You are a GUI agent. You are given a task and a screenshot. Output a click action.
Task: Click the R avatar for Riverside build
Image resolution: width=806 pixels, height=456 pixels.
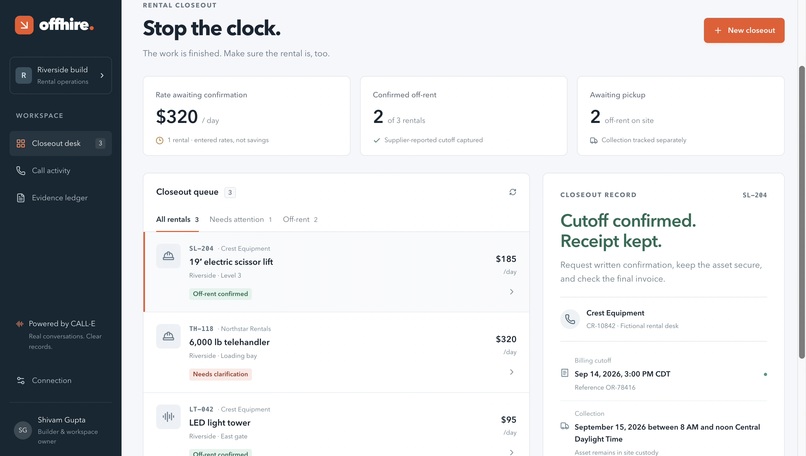(x=24, y=75)
